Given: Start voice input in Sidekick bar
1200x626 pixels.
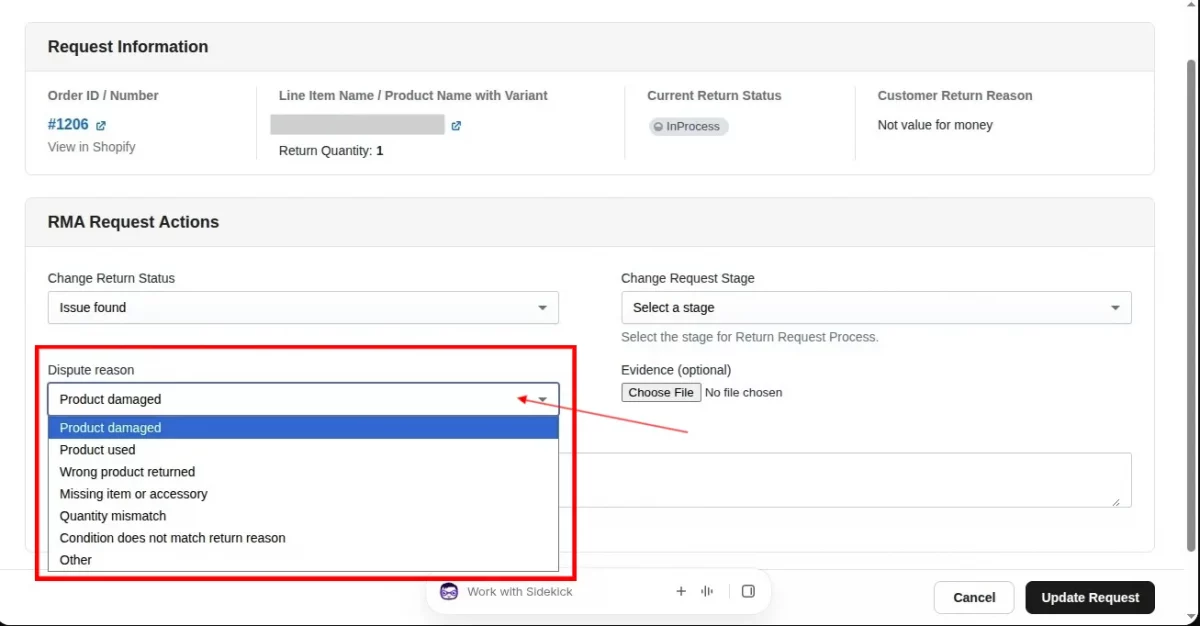Looking at the screenshot, I should [x=707, y=591].
